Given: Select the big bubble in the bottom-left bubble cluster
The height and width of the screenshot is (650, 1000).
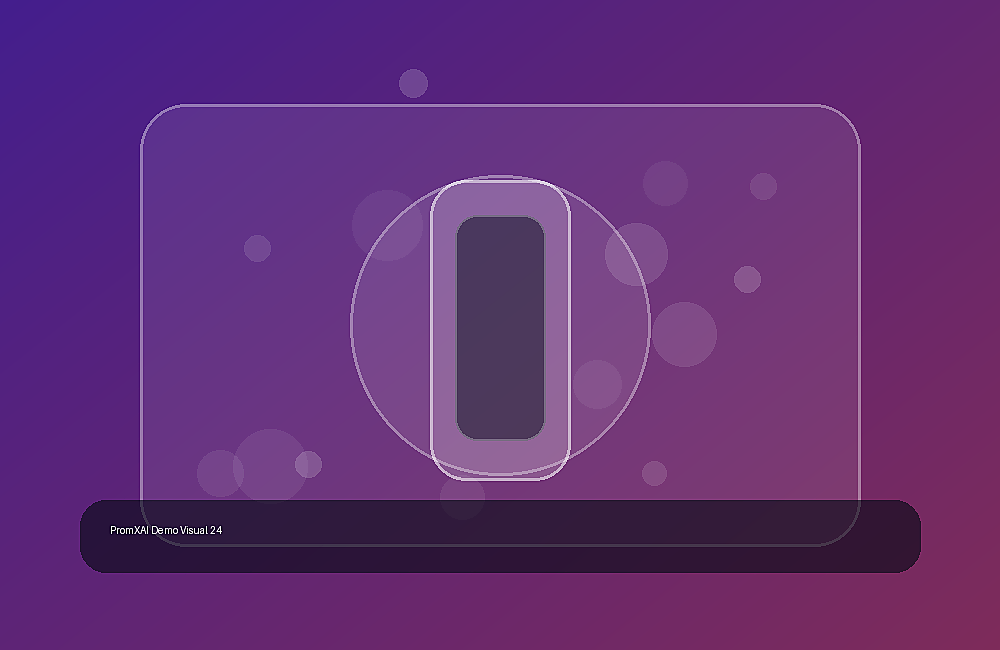Looking at the screenshot, I should (x=270, y=466).
